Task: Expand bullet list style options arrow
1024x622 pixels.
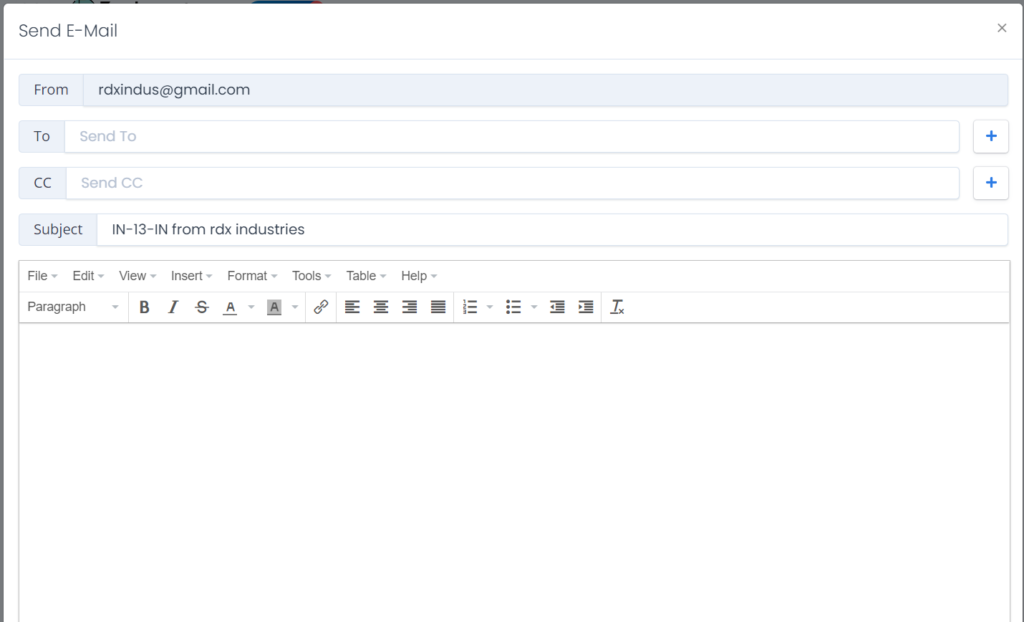Action: click(534, 307)
